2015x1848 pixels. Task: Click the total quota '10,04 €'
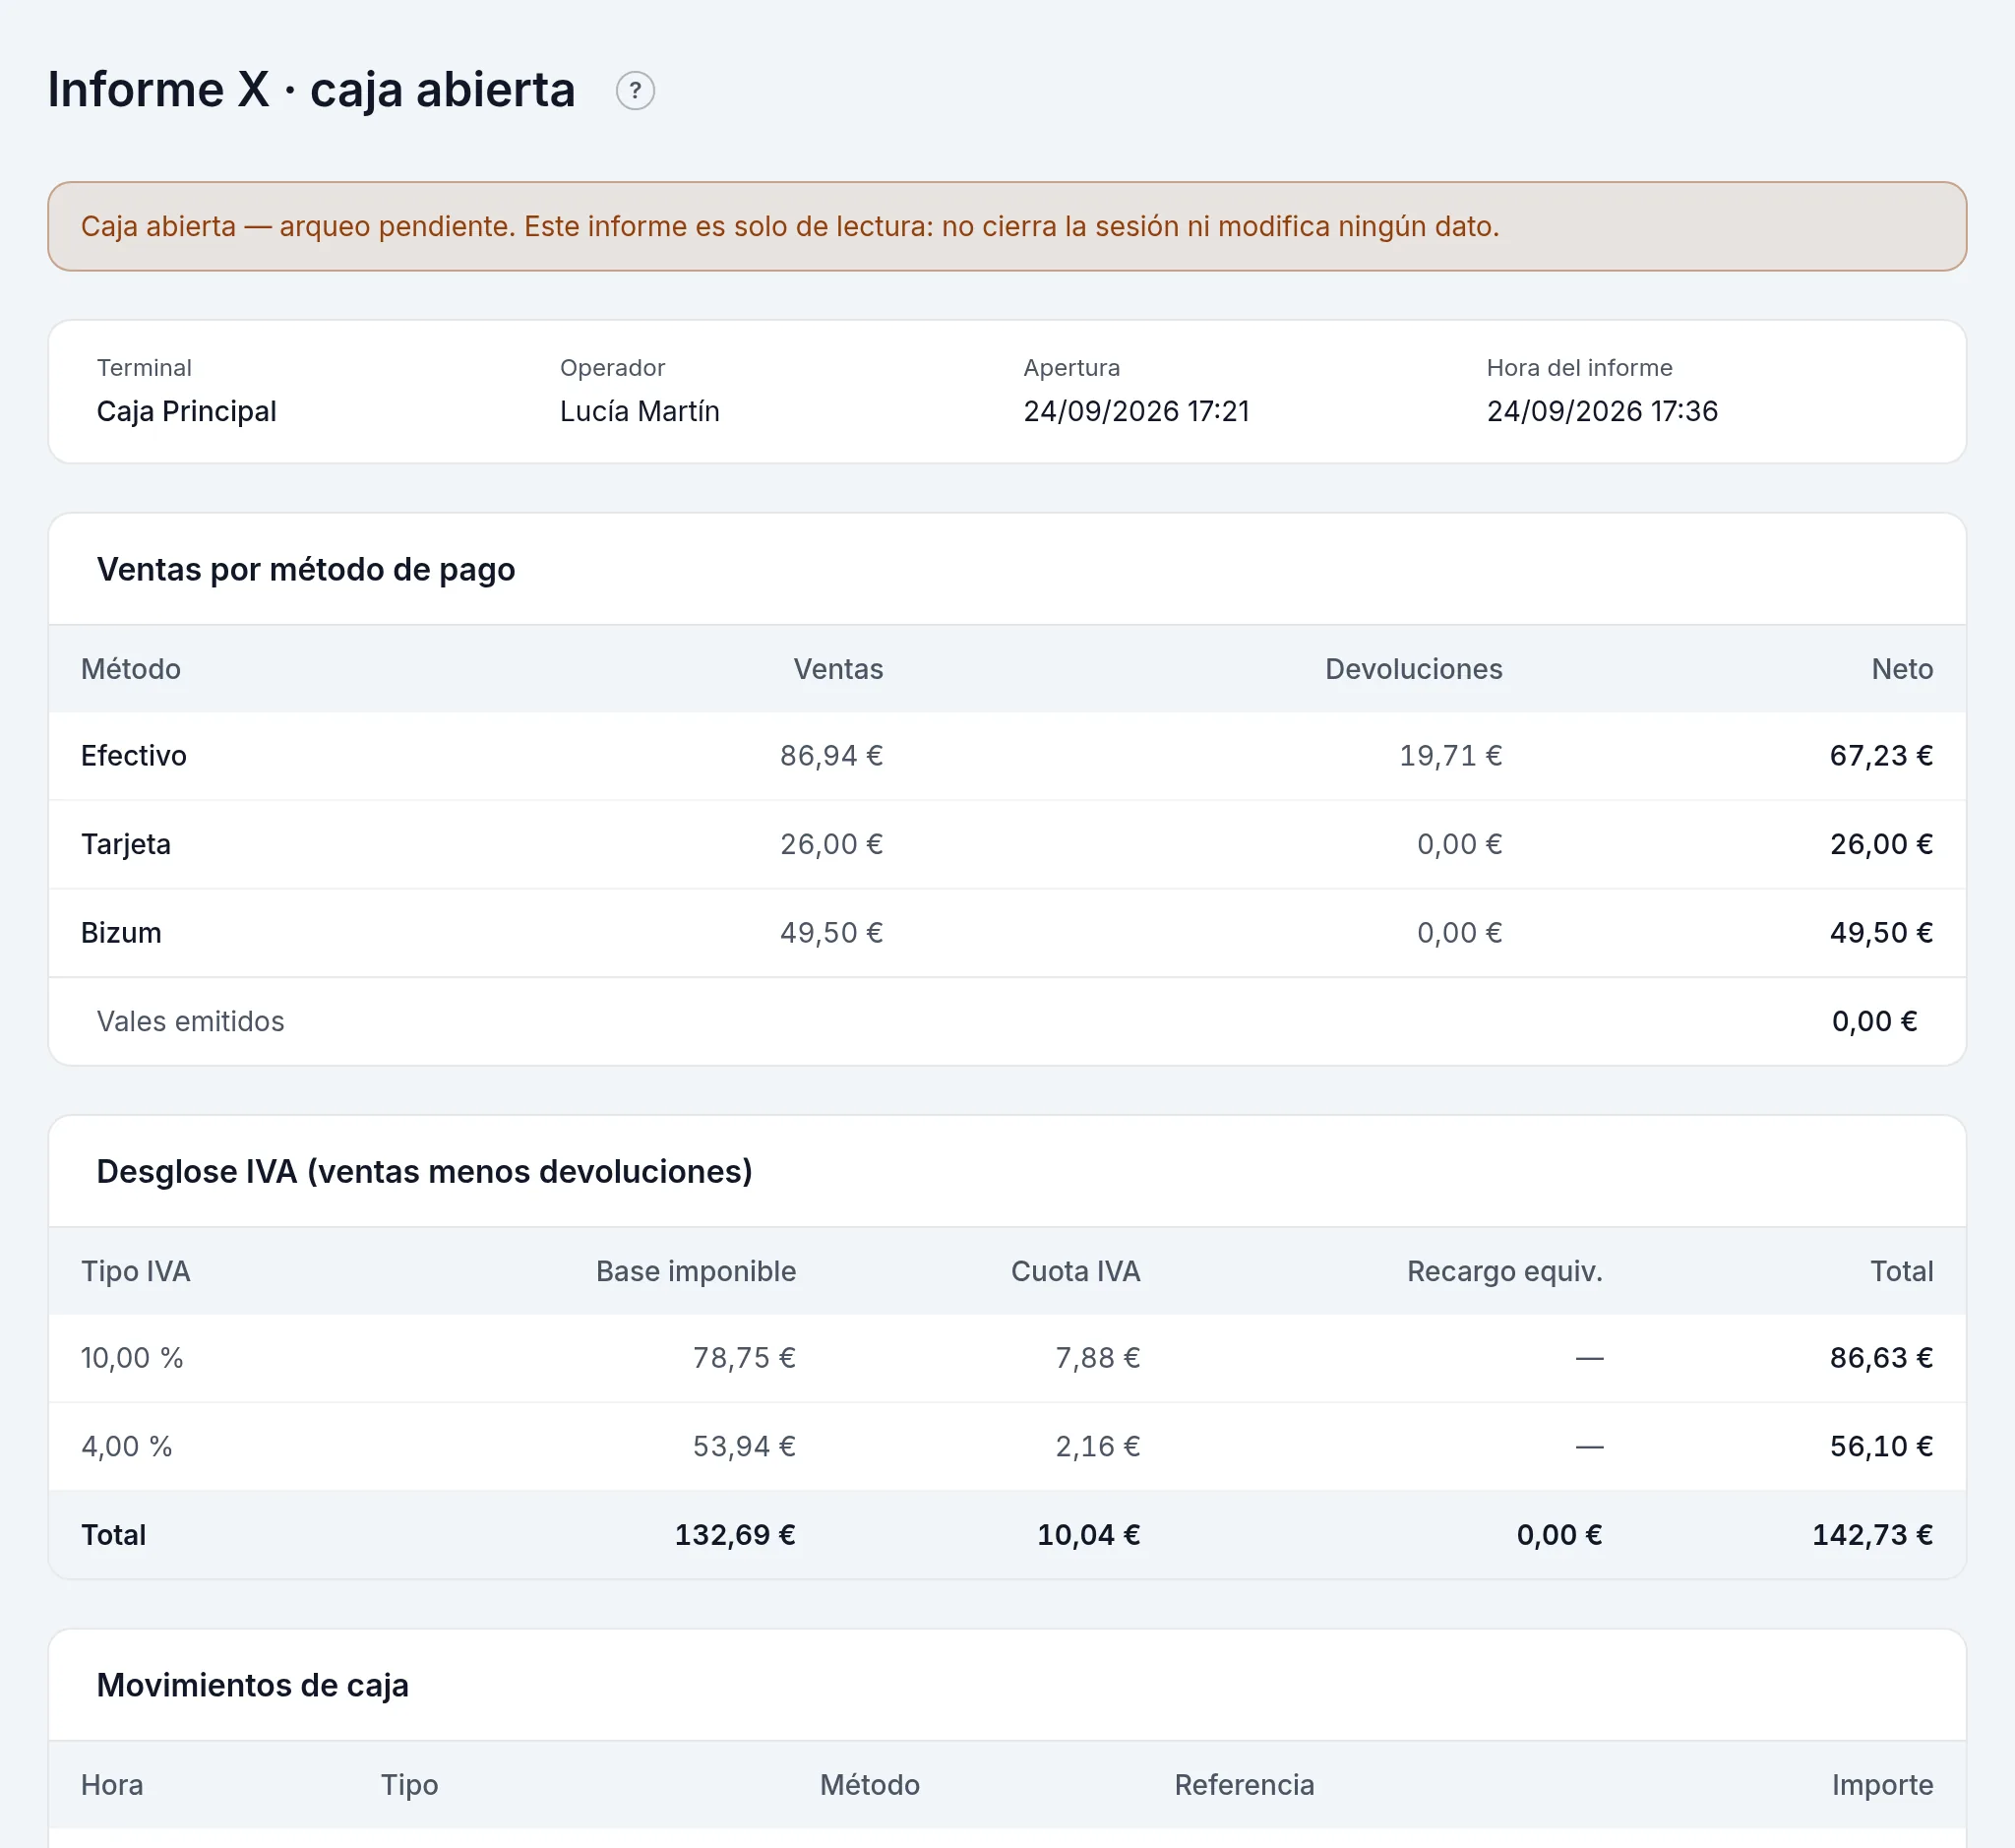click(x=1088, y=1535)
